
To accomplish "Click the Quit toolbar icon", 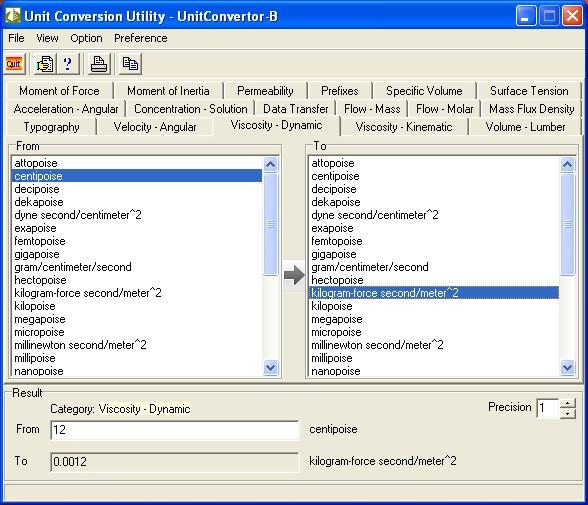I will tap(14, 64).
